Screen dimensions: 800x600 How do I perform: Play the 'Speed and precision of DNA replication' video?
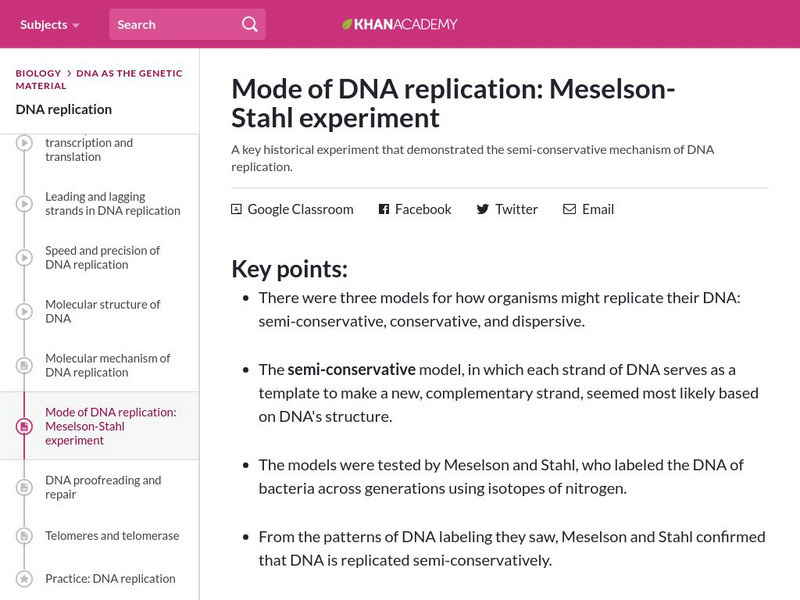[23, 257]
